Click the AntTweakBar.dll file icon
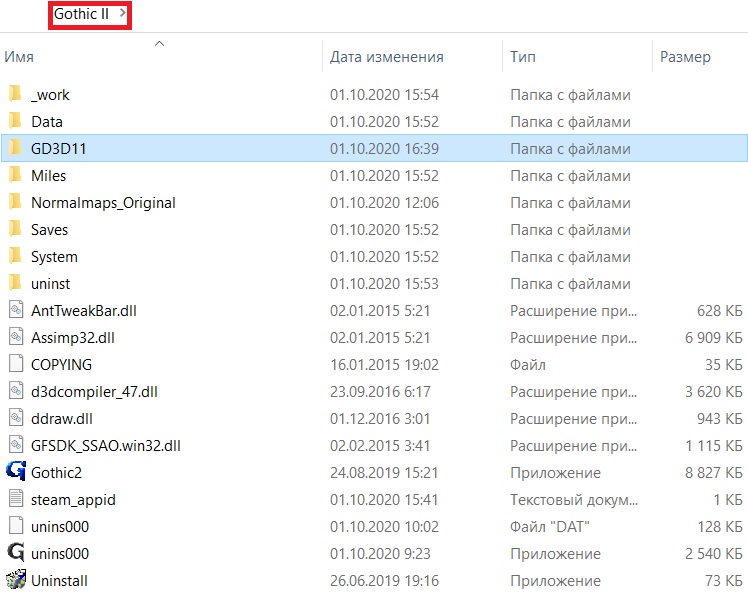Image resolution: width=748 pixels, height=592 pixels. coord(15,310)
